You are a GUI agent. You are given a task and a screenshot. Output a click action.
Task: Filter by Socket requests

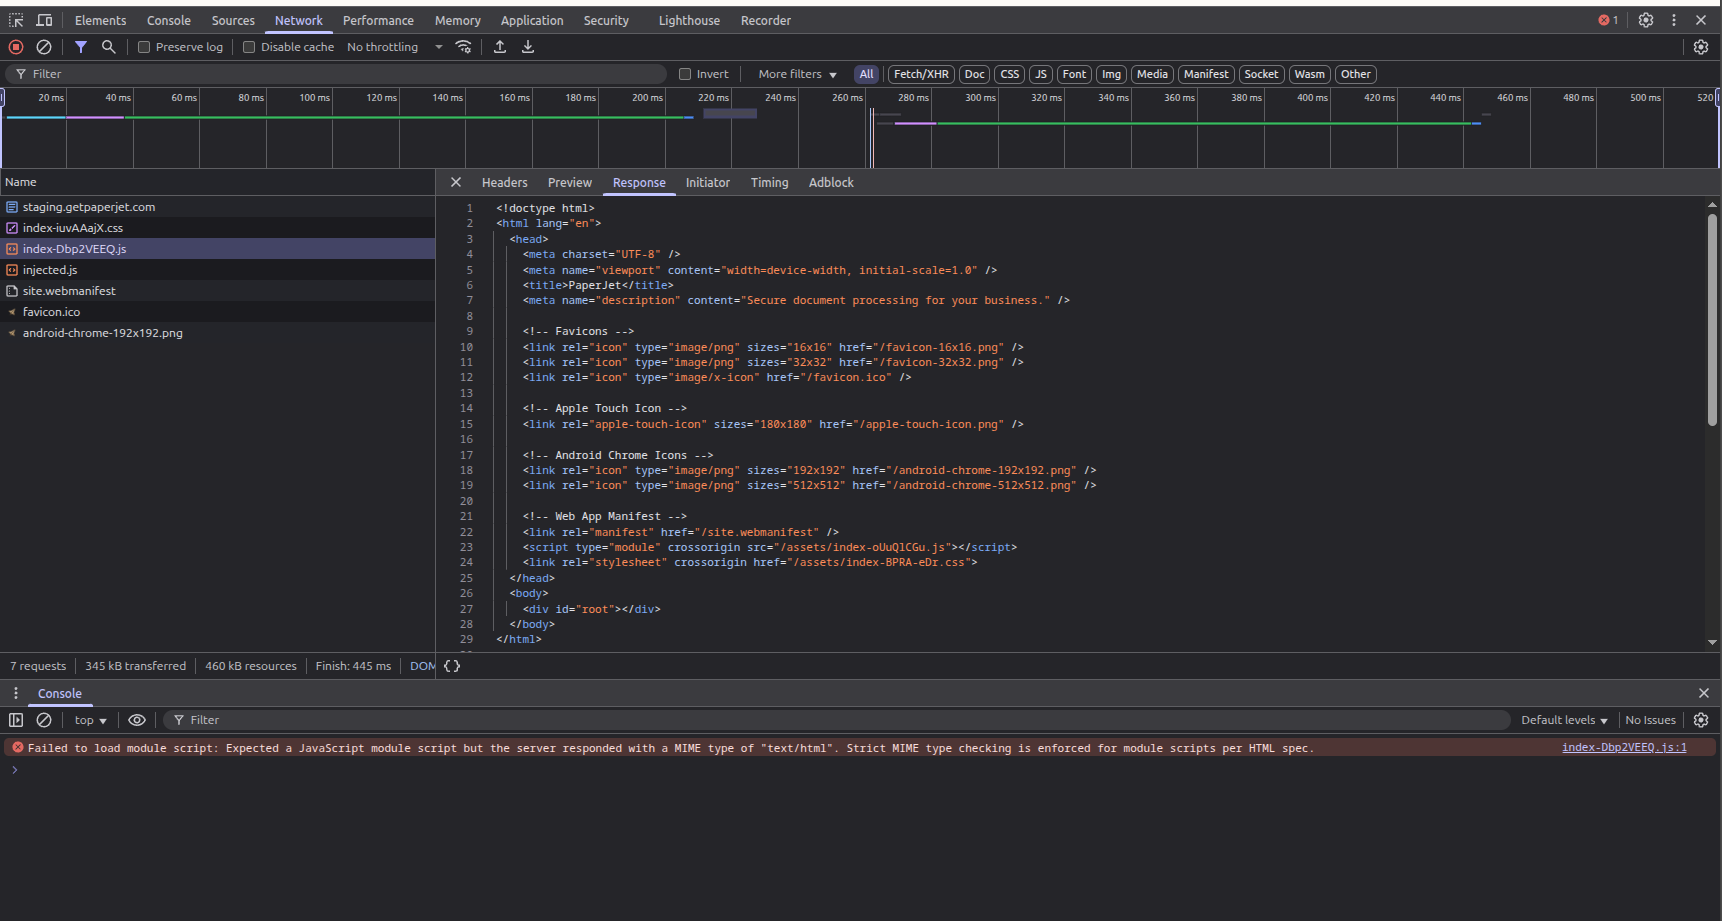coord(1261,74)
